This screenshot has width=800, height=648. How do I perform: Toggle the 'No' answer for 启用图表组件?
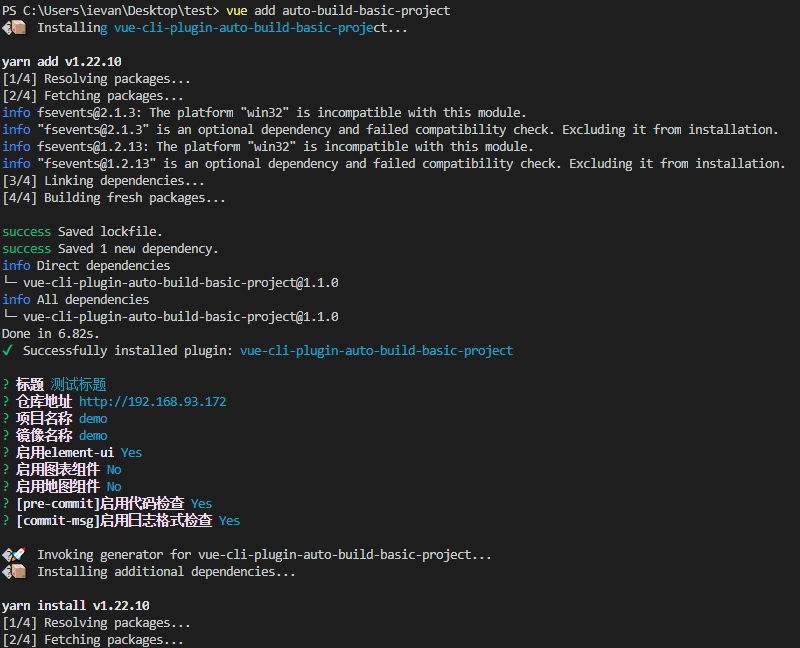click(113, 469)
